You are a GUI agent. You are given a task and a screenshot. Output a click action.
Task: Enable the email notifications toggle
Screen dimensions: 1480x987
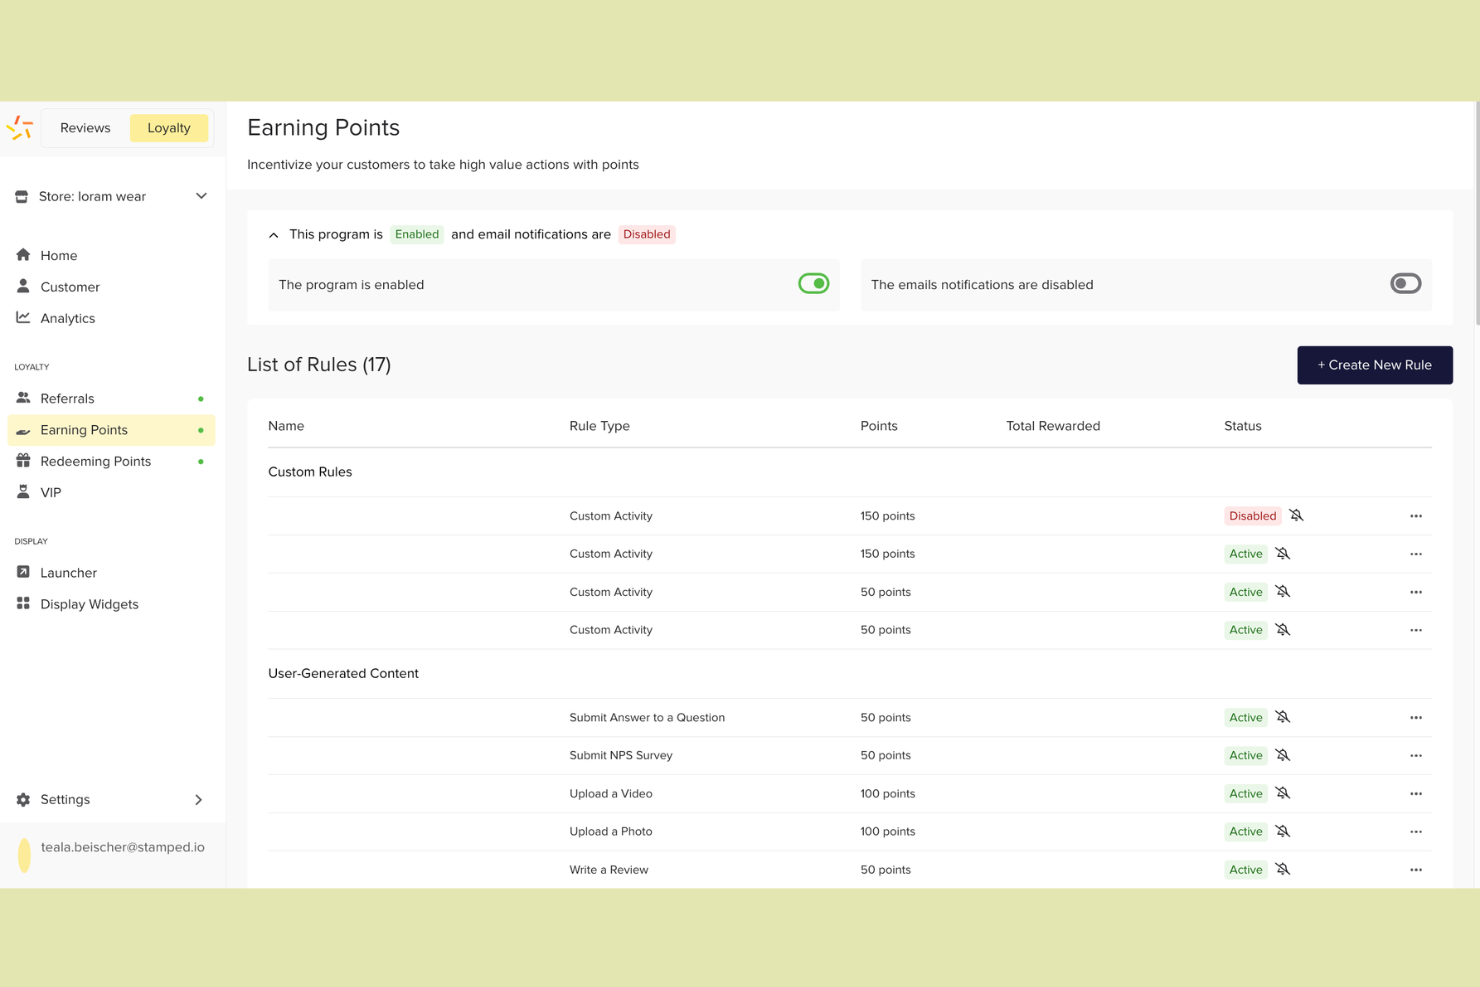(1406, 284)
